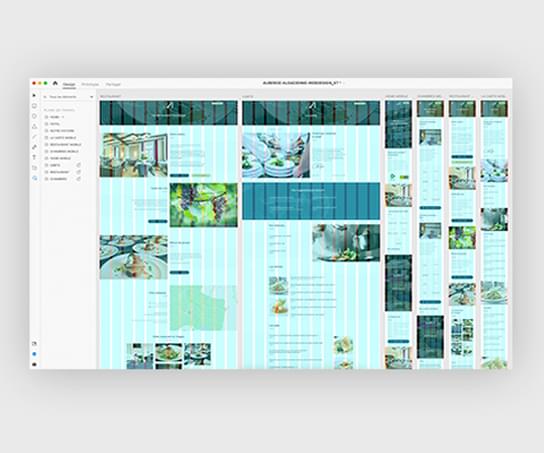Pick the Zoom magnifier tool
Screen dimensions: 544x453
coord(34,178)
